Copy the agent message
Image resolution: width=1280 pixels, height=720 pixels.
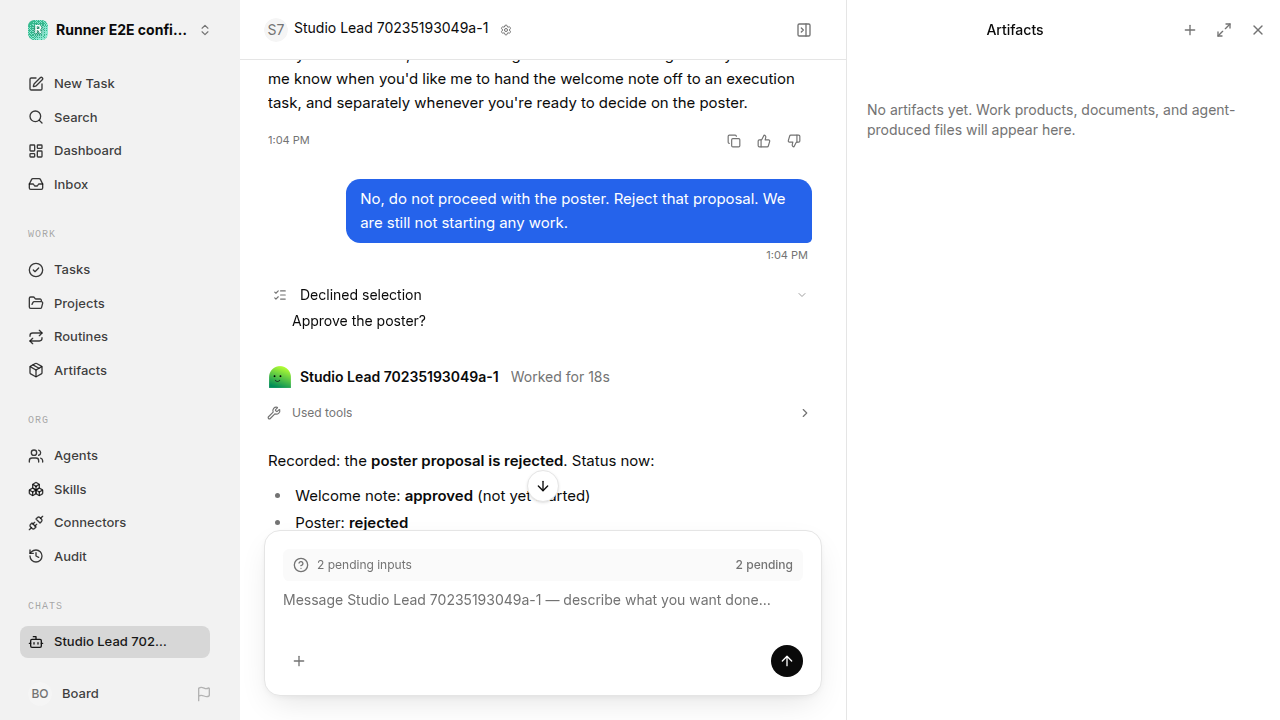pyautogui.click(x=734, y=141)
